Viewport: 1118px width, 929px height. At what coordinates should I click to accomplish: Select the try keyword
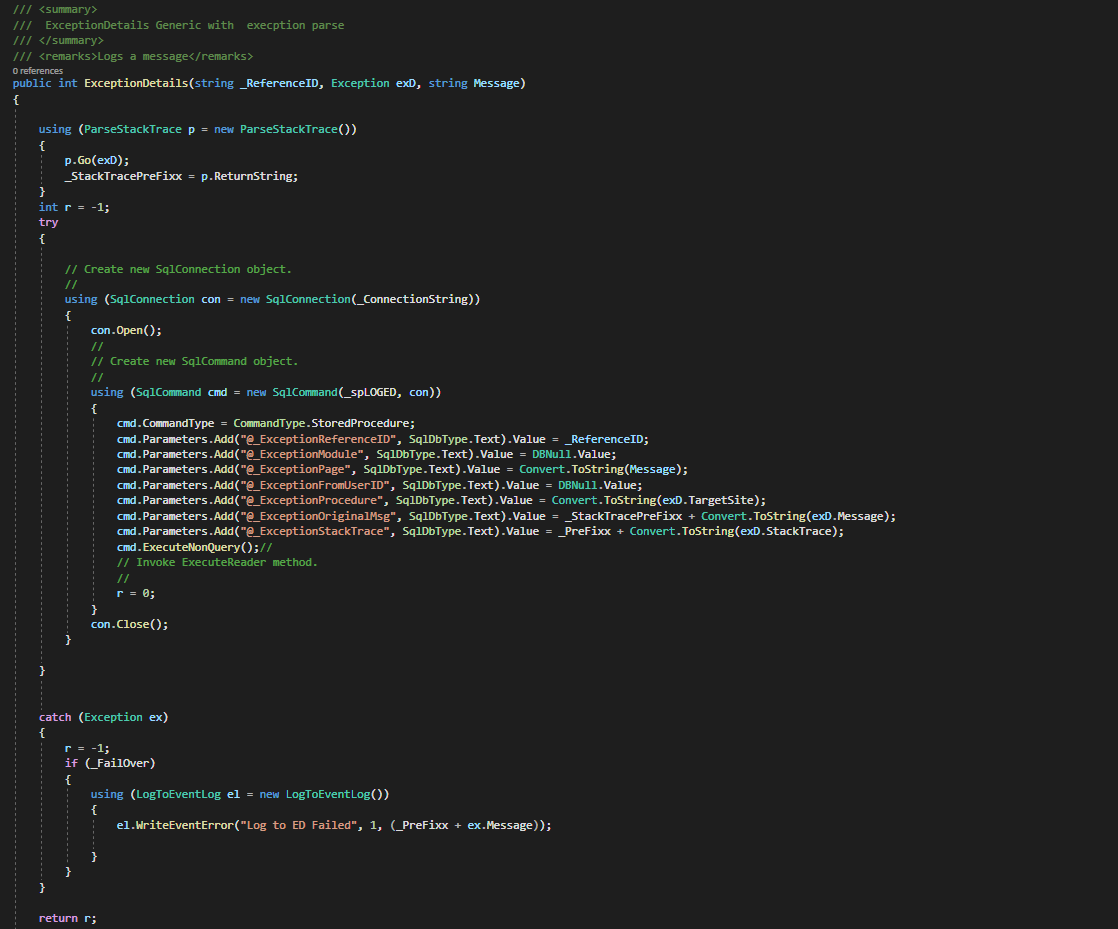(48, 222)
